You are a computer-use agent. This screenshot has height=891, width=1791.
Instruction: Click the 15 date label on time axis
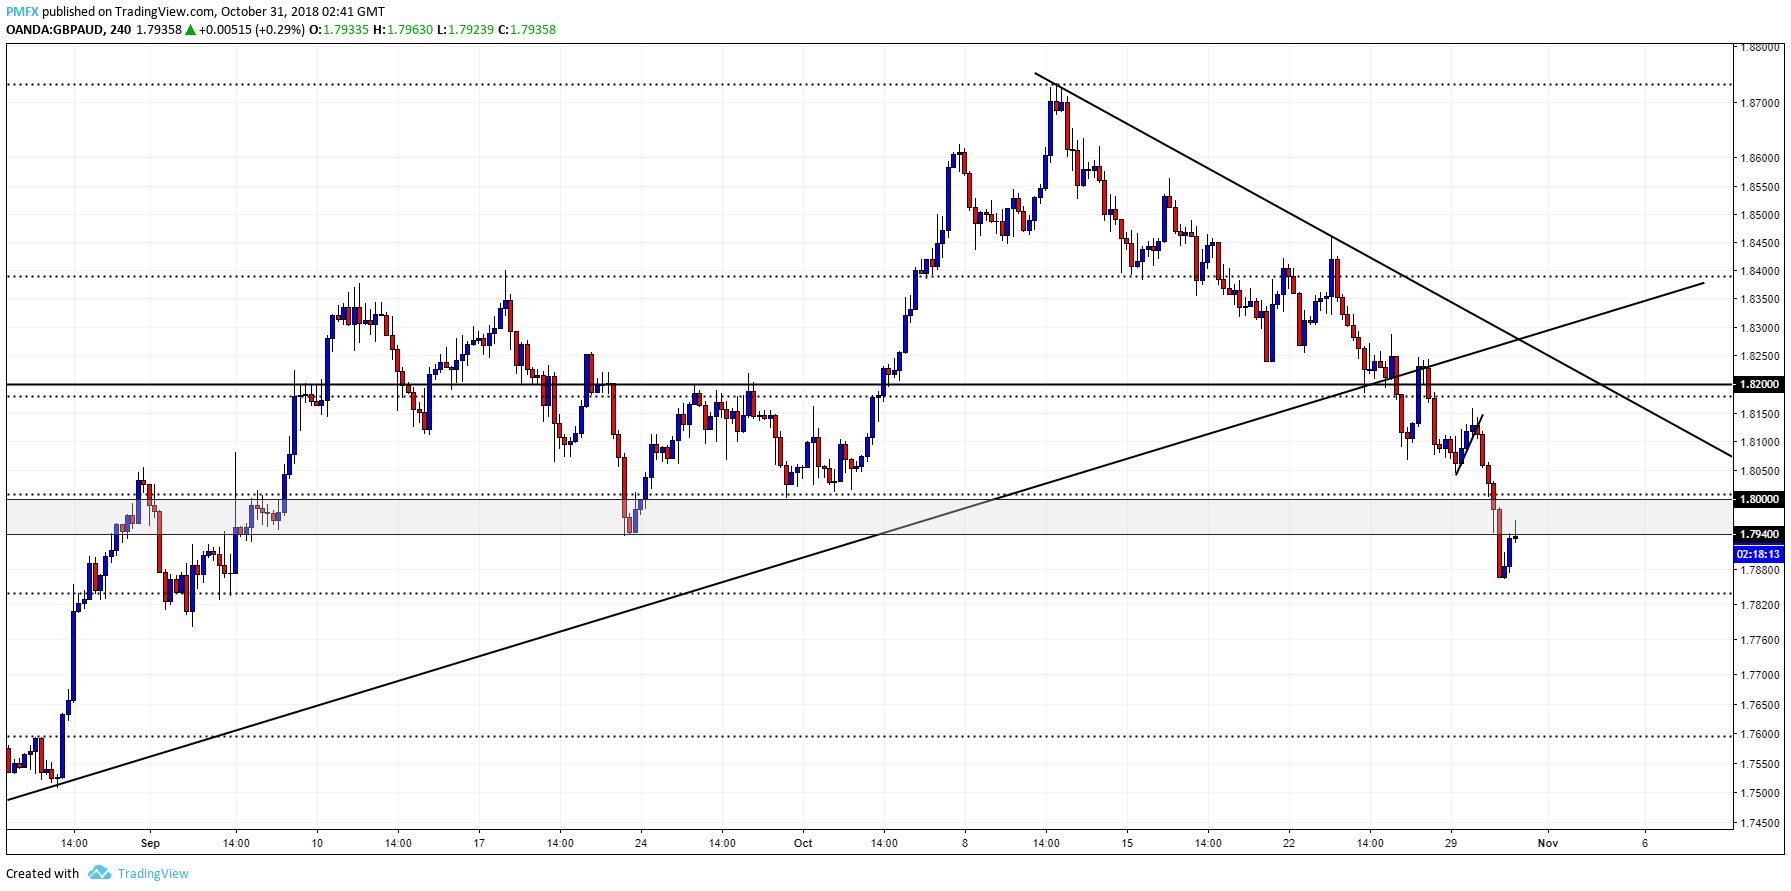pyautogui.click(x=1127, y=843)
